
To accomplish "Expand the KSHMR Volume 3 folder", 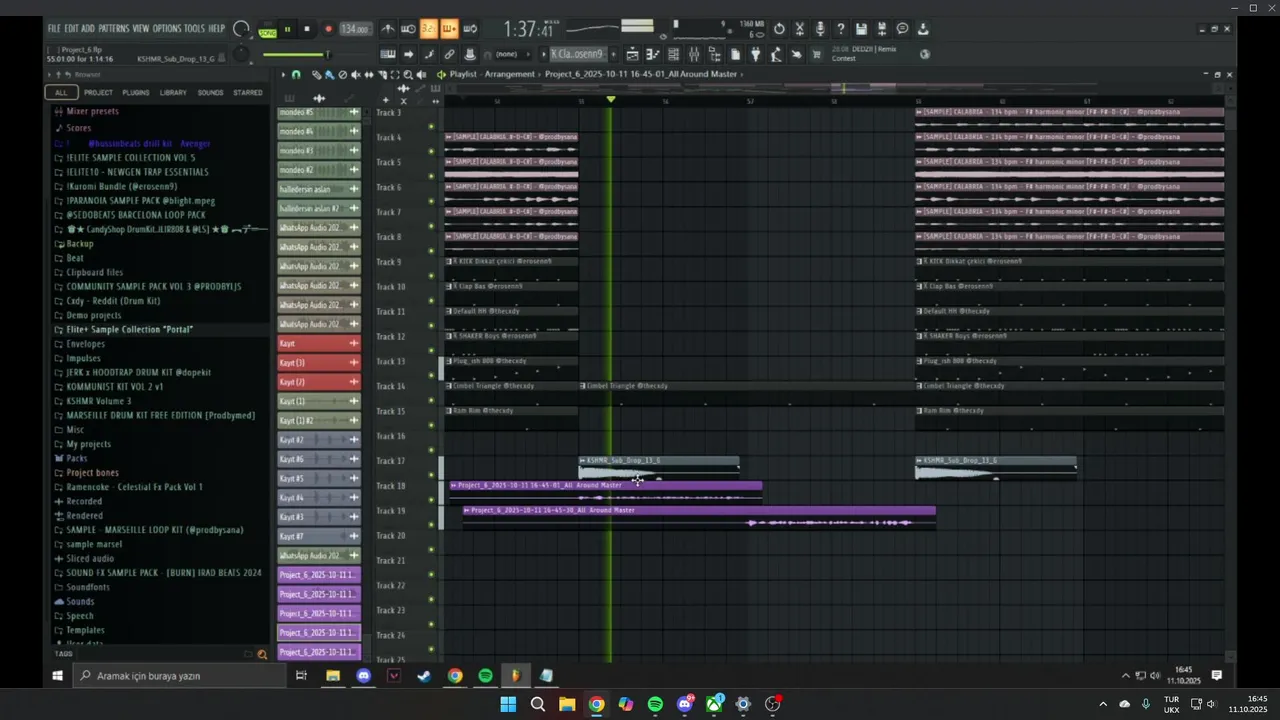I will 99,401.
